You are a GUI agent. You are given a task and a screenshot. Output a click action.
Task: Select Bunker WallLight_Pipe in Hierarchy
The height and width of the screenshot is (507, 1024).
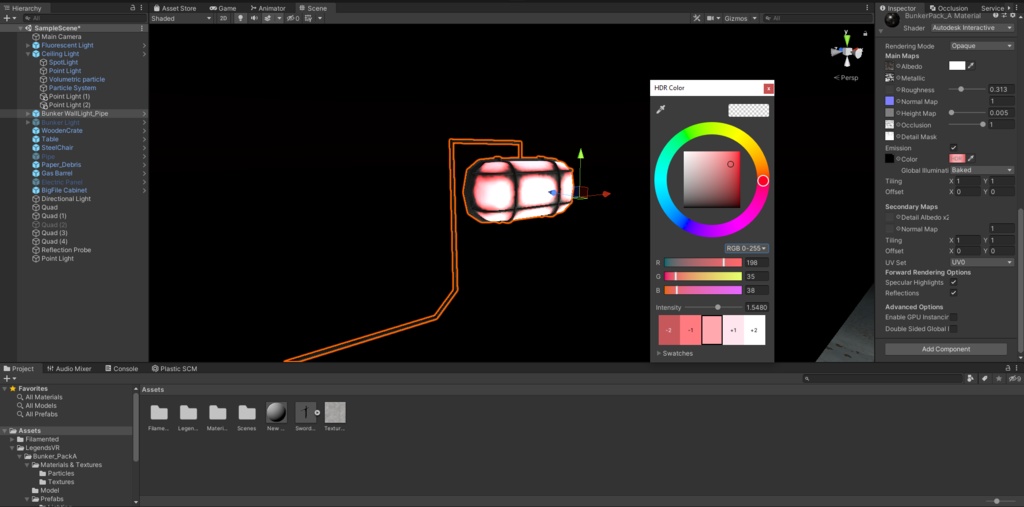[x=74, y=114]
